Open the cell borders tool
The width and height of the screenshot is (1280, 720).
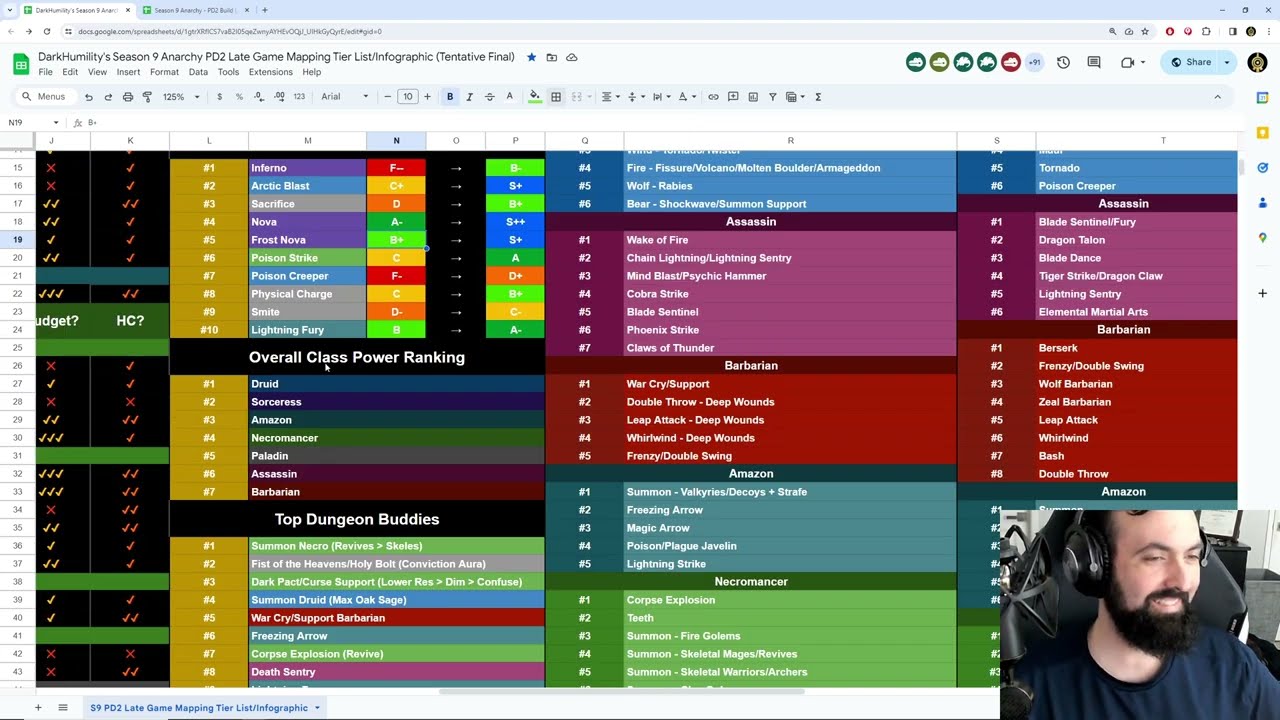pos(556,97)
